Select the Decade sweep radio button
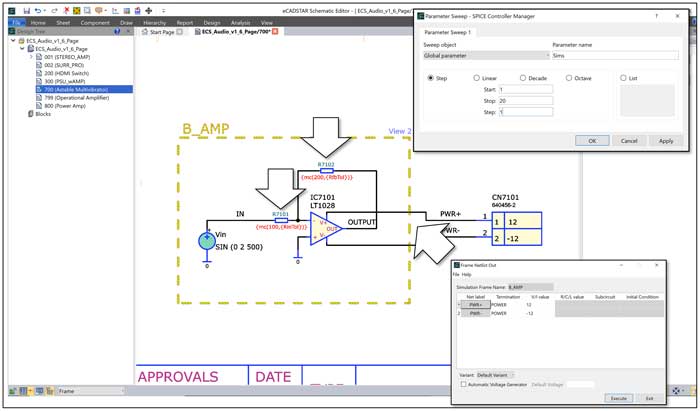The height and width of the screenshot is (411, 700). coord(523,78)
